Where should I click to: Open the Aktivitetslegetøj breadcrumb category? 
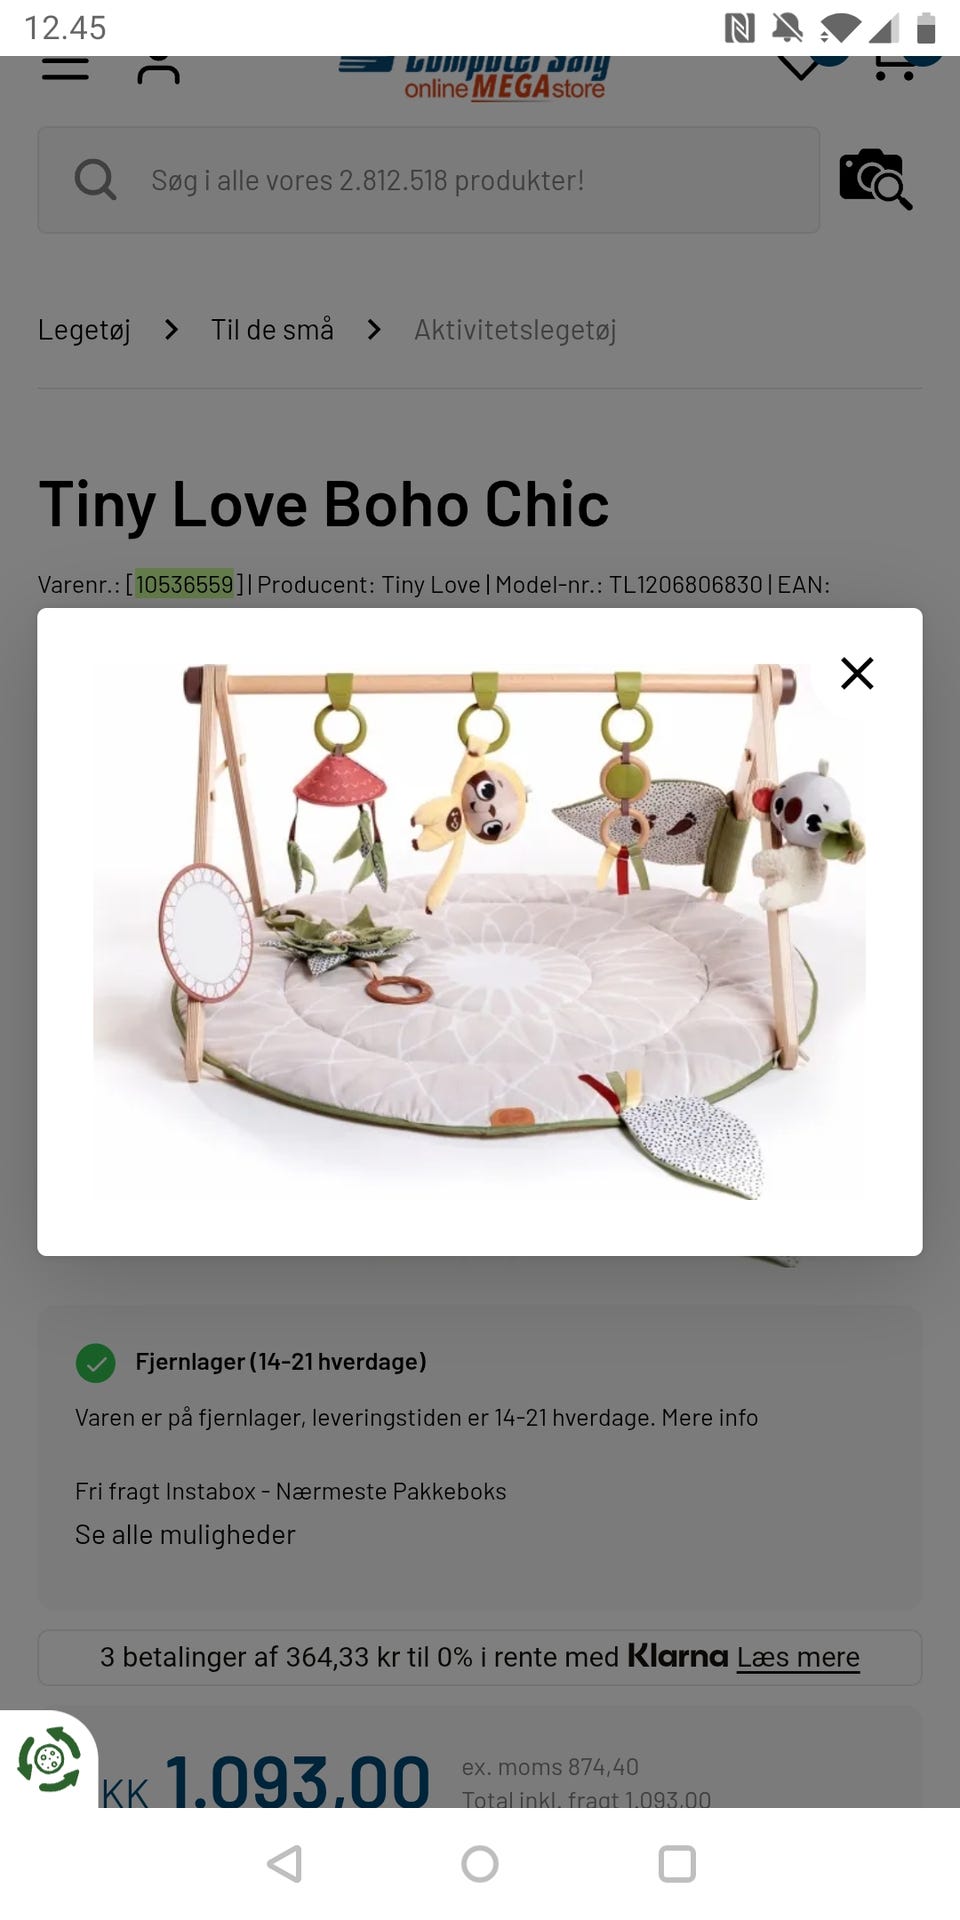(515, 329)
